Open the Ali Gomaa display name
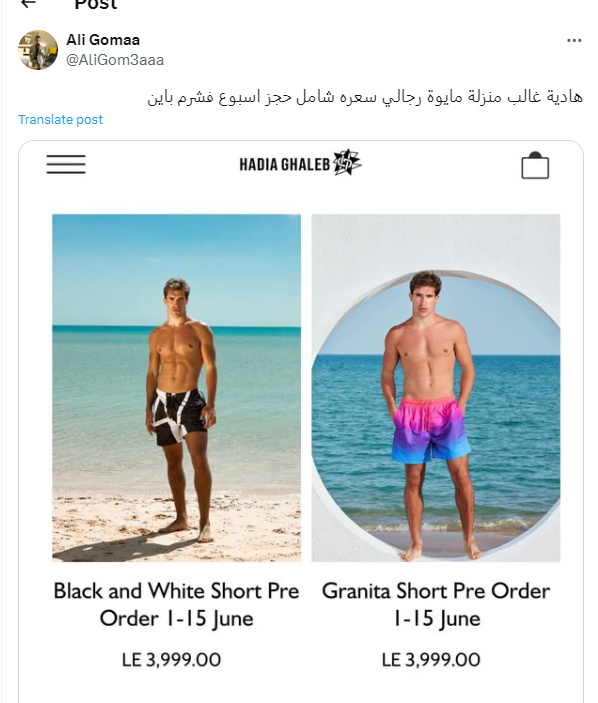598x703 pixels. point(103,40)
